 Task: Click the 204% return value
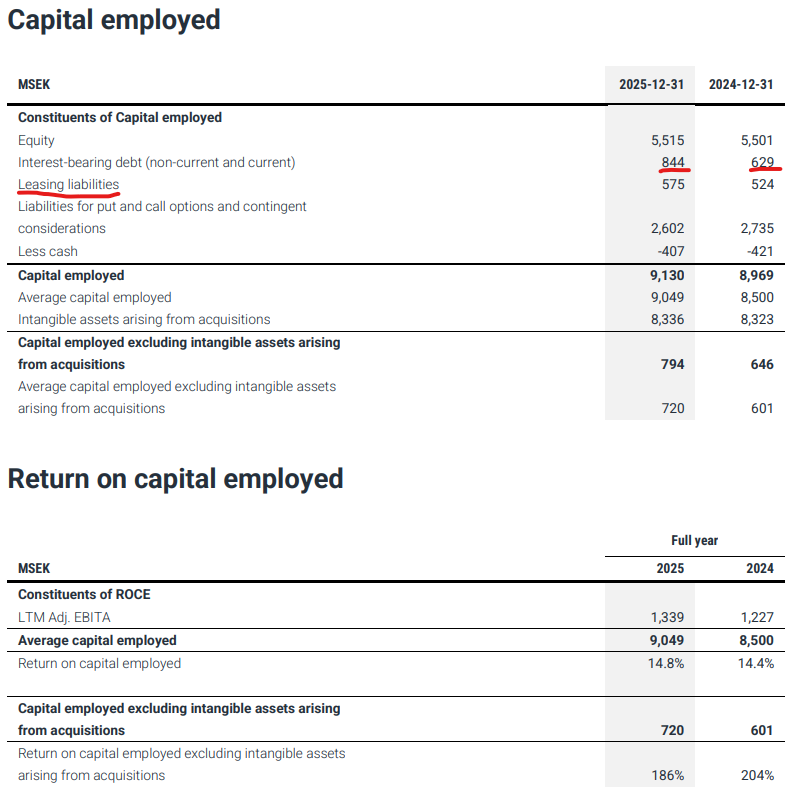tap(757, 775)
